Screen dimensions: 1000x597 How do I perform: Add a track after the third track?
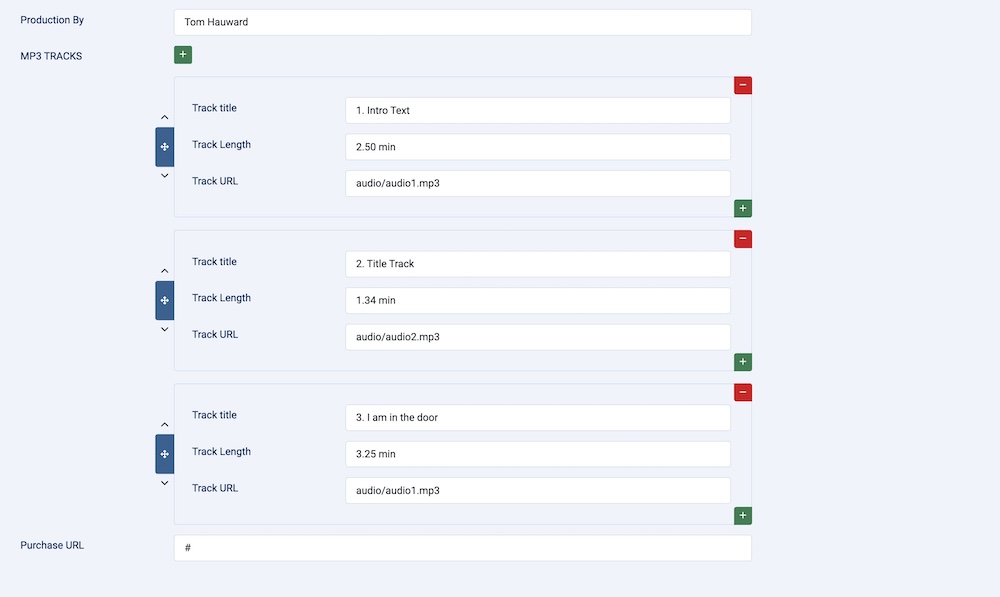(x=743, y=516)
